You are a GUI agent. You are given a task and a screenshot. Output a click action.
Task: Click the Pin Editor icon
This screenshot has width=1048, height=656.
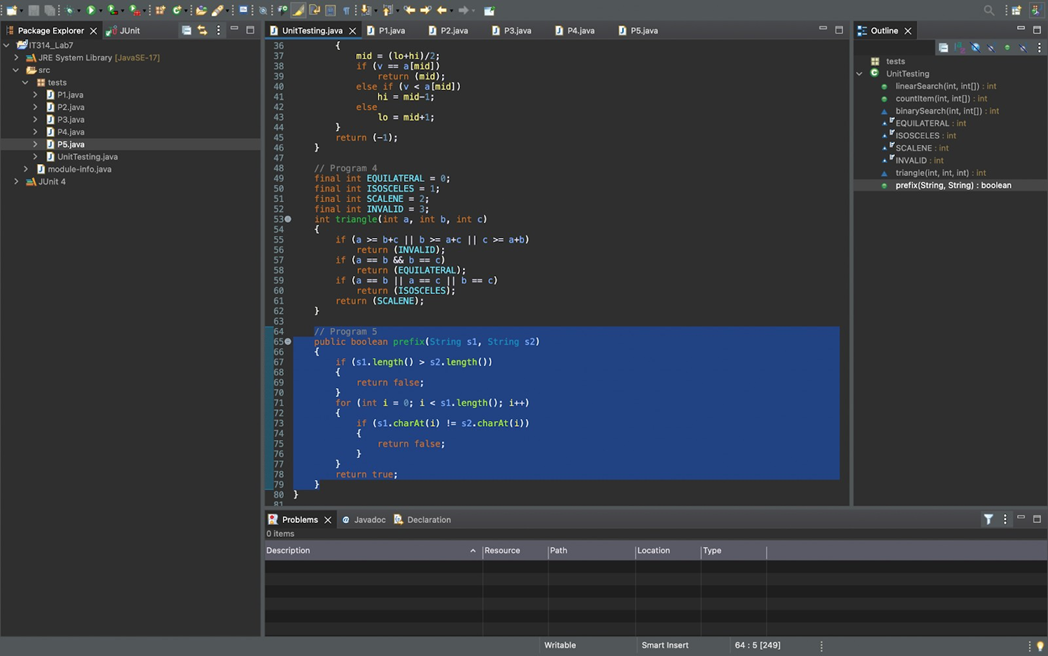(489, 11)
